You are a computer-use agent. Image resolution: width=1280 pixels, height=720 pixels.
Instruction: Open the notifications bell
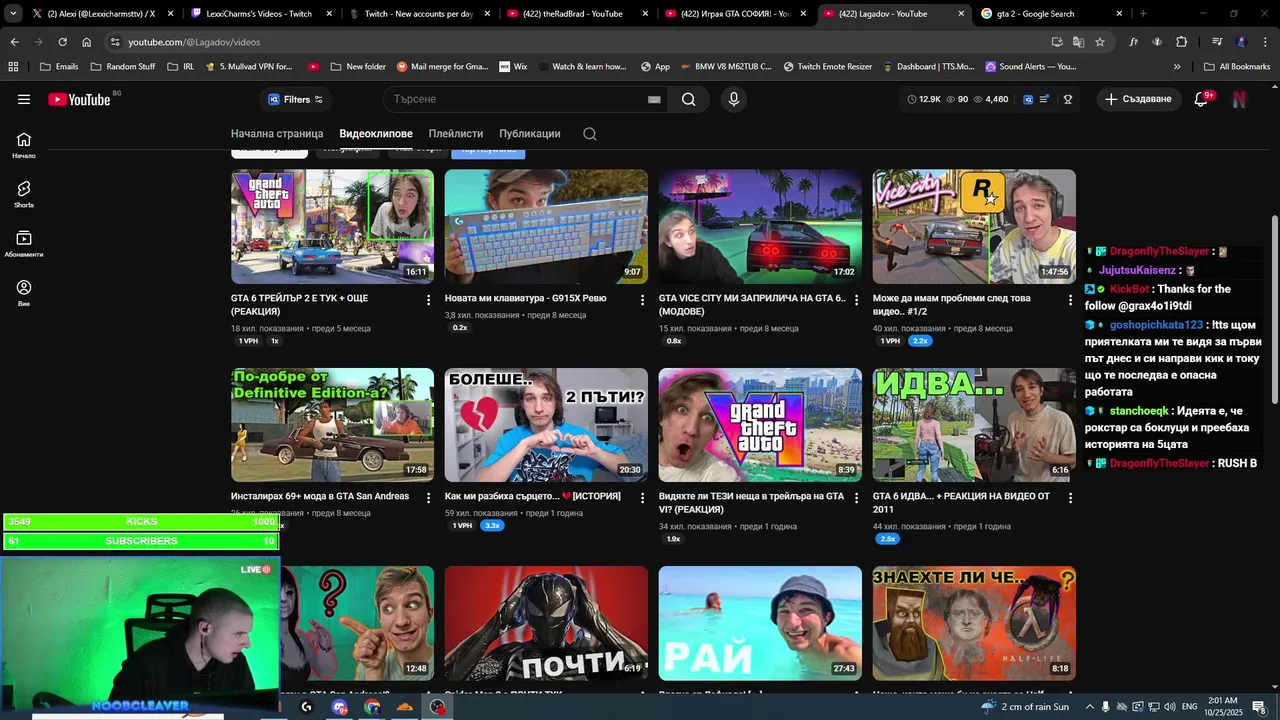tap(1201, 99)
